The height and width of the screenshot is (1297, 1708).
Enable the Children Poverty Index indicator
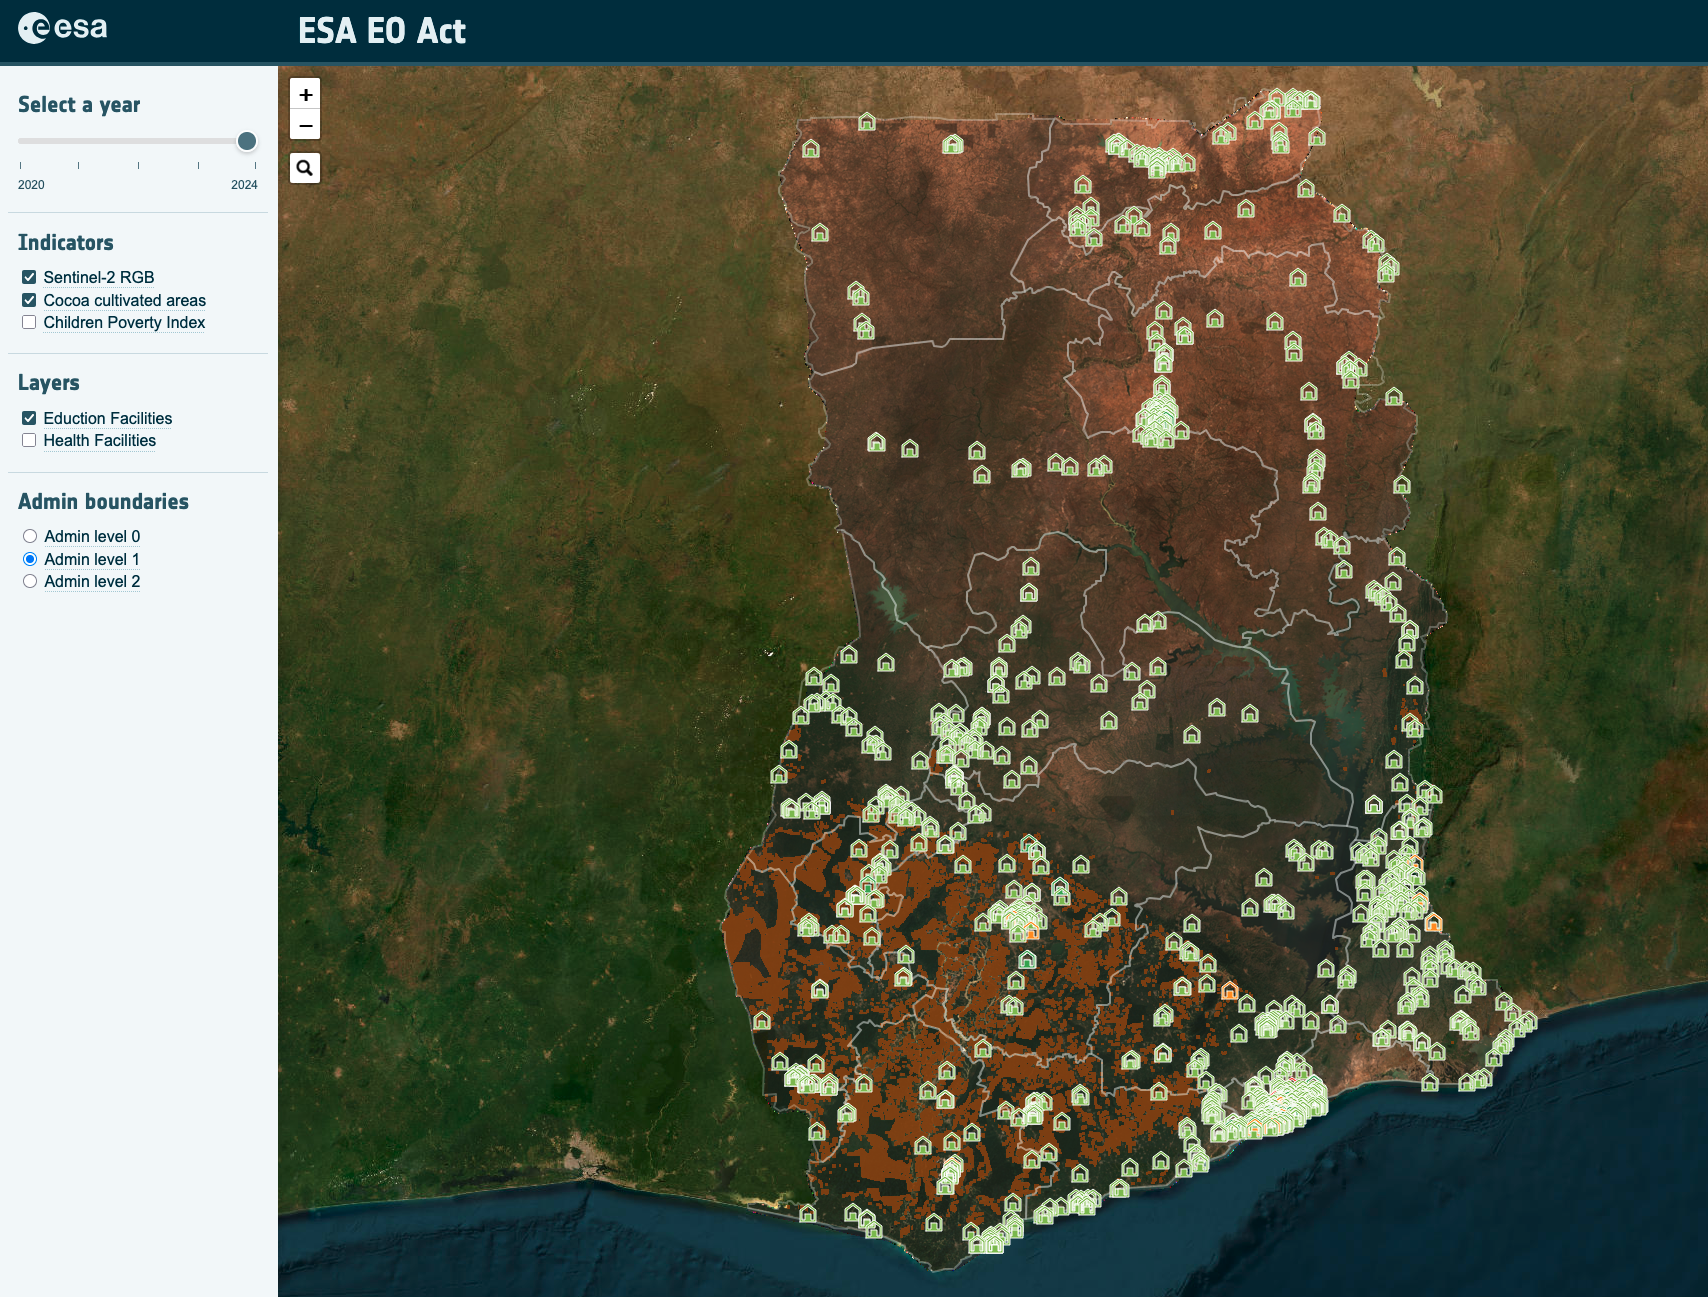pyautogui.click(x=29, y=322)
